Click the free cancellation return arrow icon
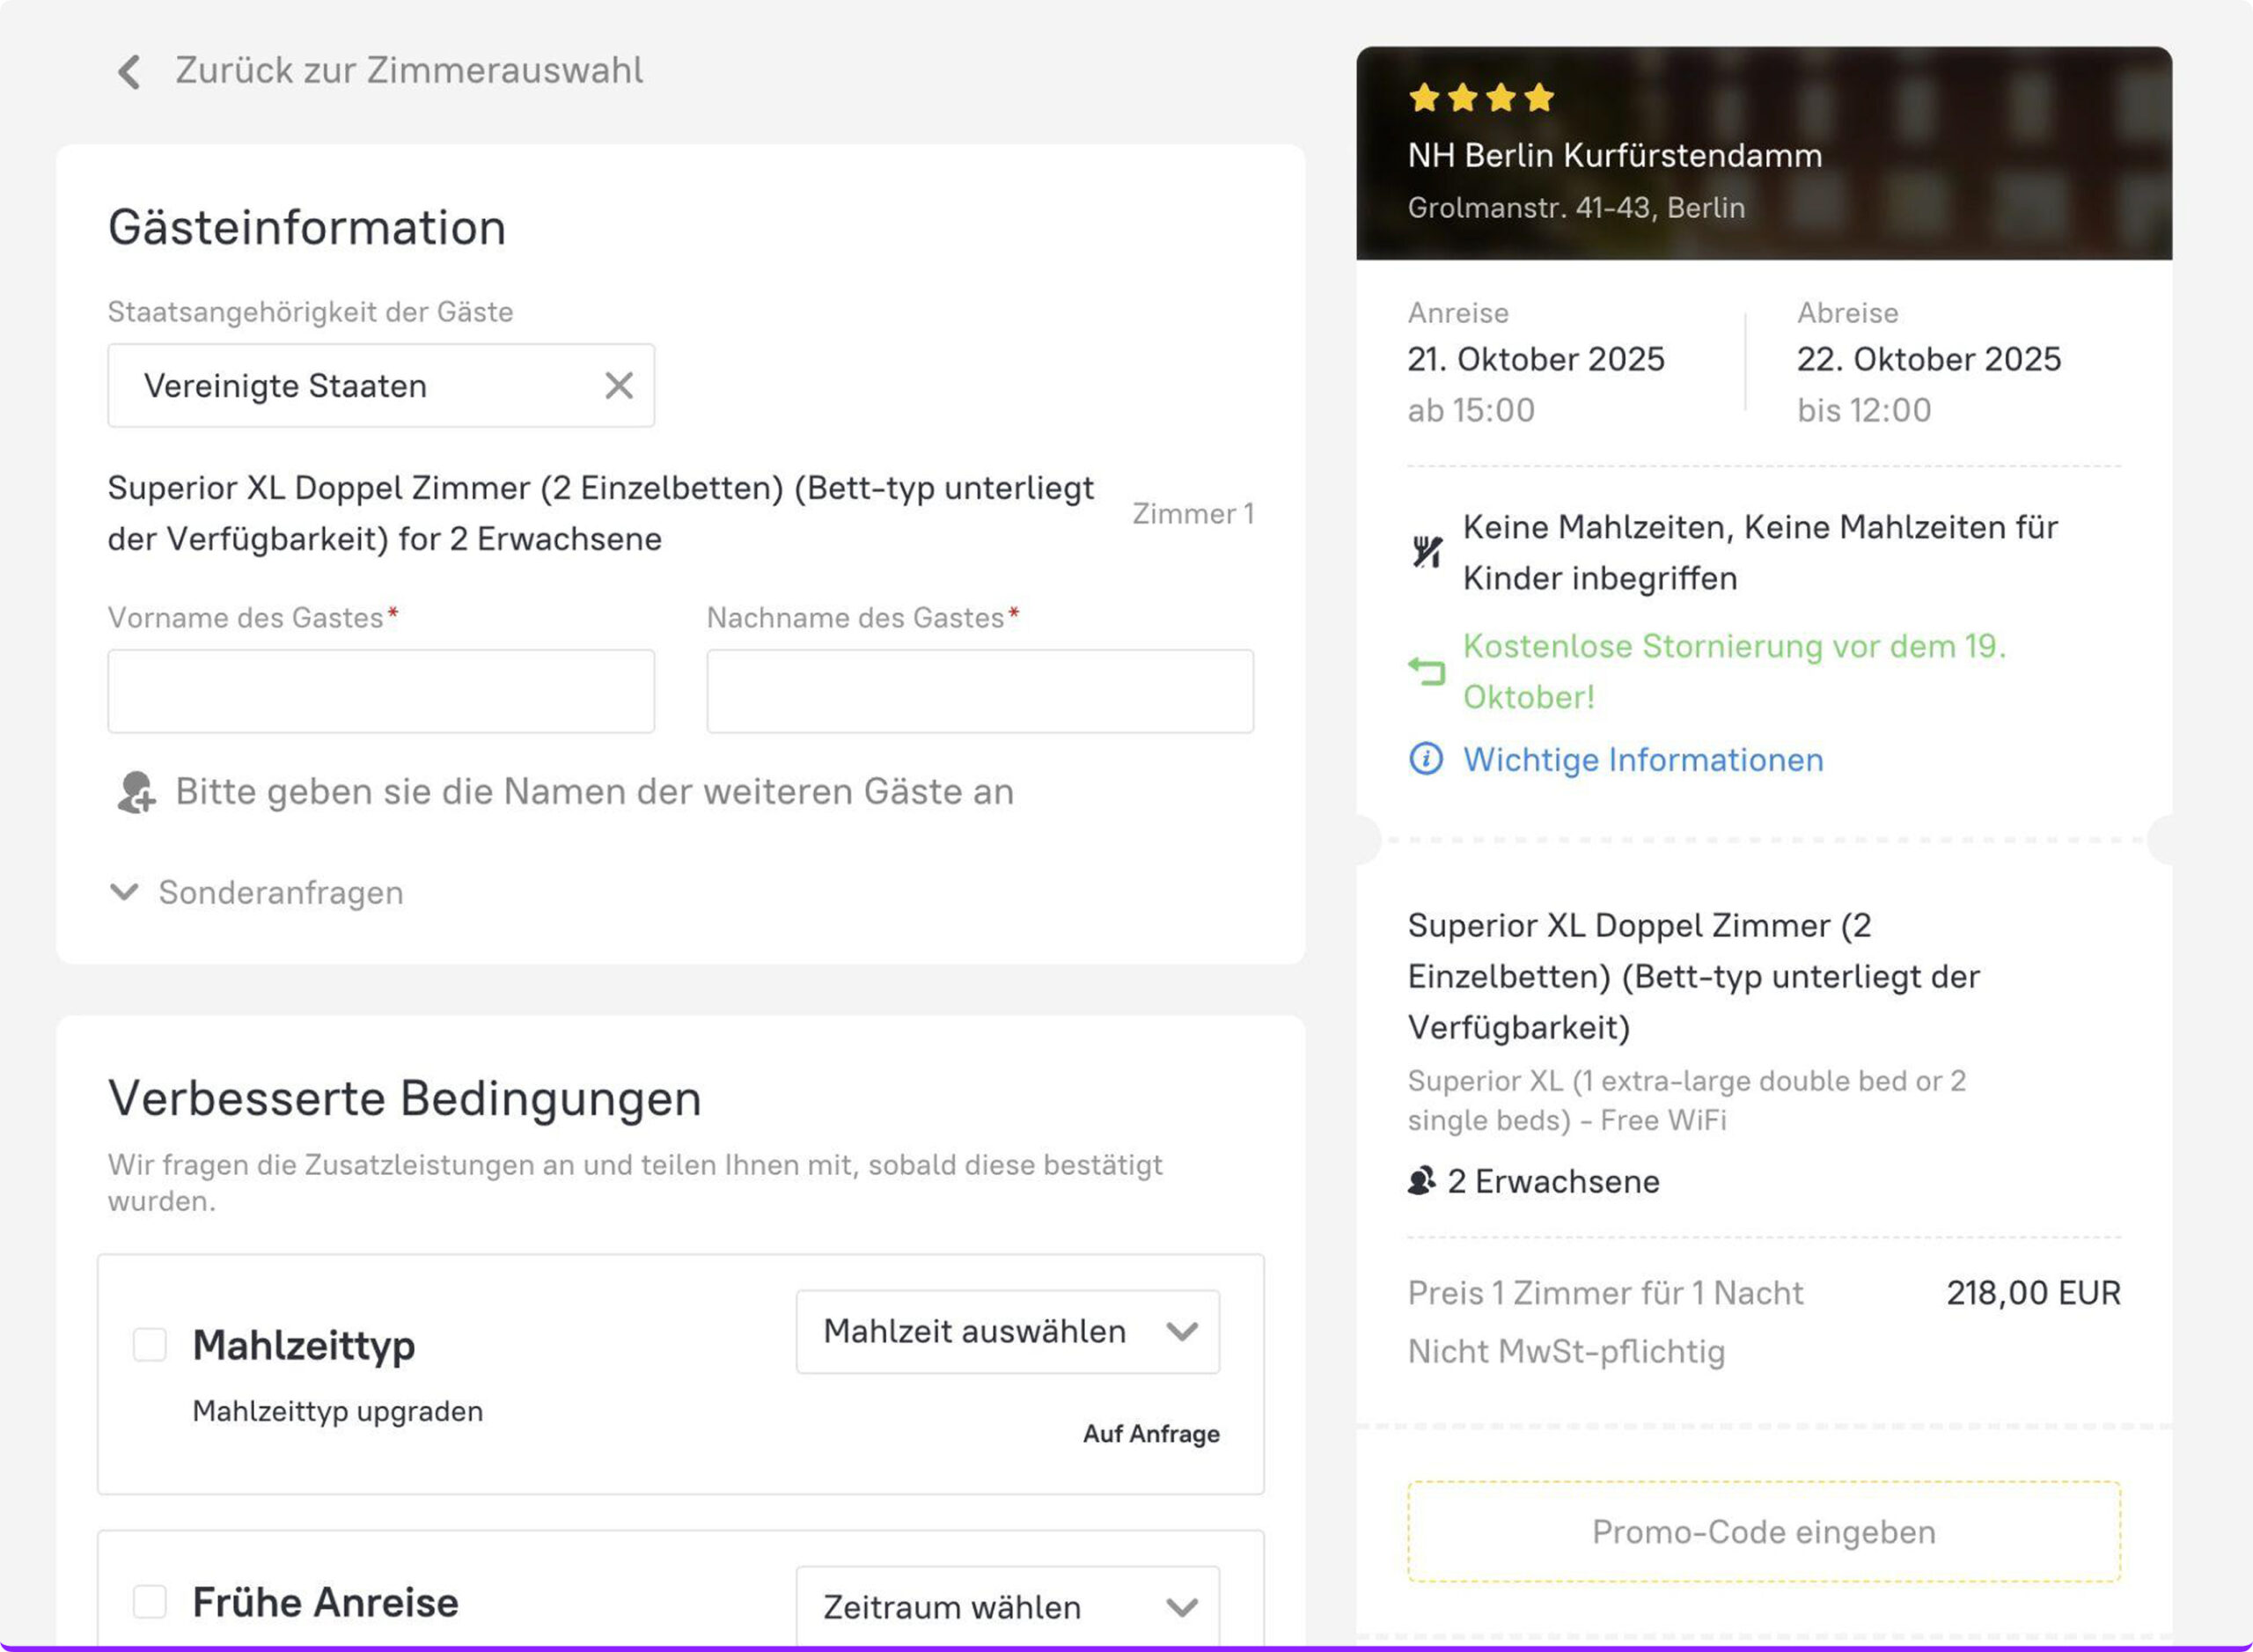The image size is (2253, 1652). (x=1427, y=671)
